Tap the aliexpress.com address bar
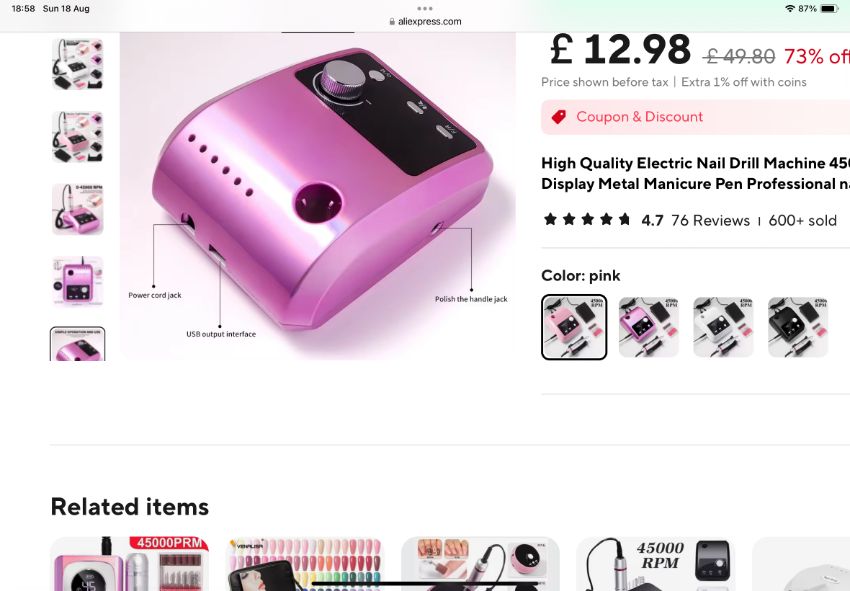850x591 pixels. coord(425,22)
